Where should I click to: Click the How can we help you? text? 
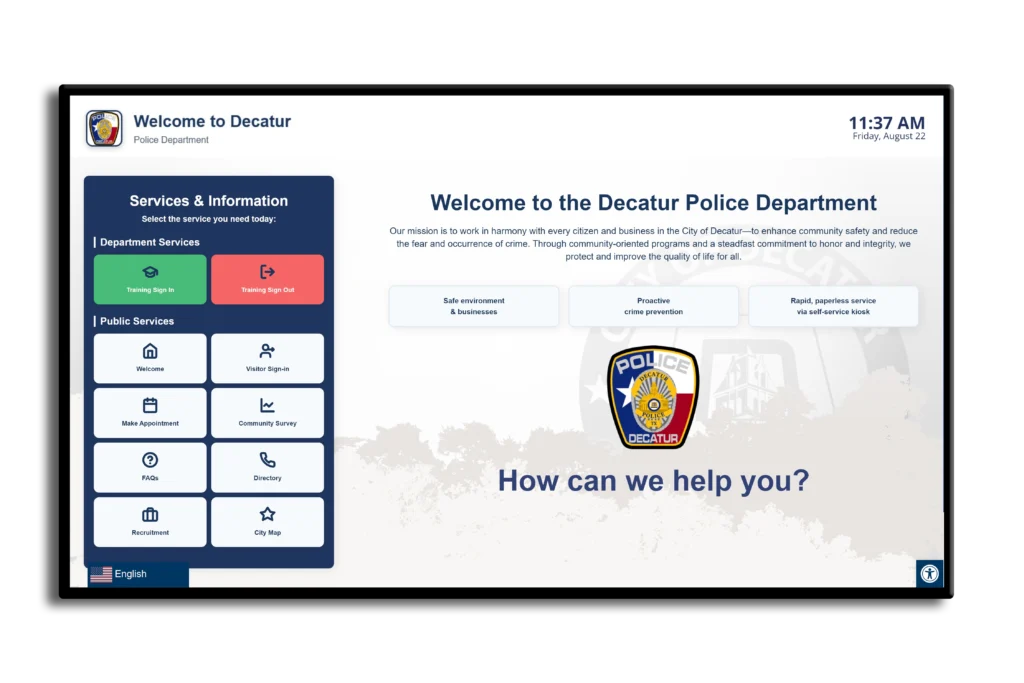click(x=653, y=481)
